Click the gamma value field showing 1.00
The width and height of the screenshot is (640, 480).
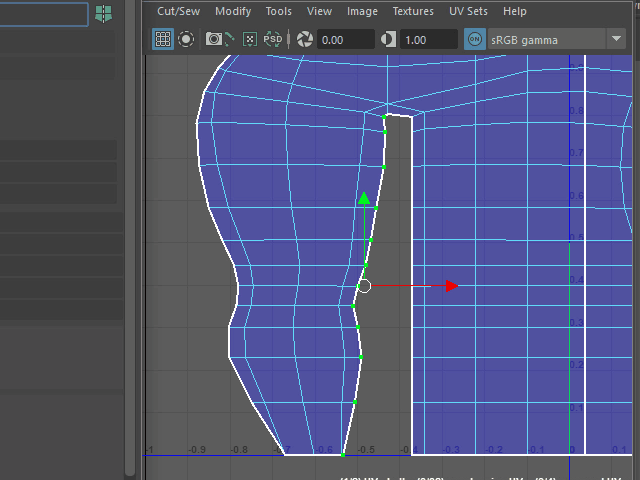click(428, 40)
